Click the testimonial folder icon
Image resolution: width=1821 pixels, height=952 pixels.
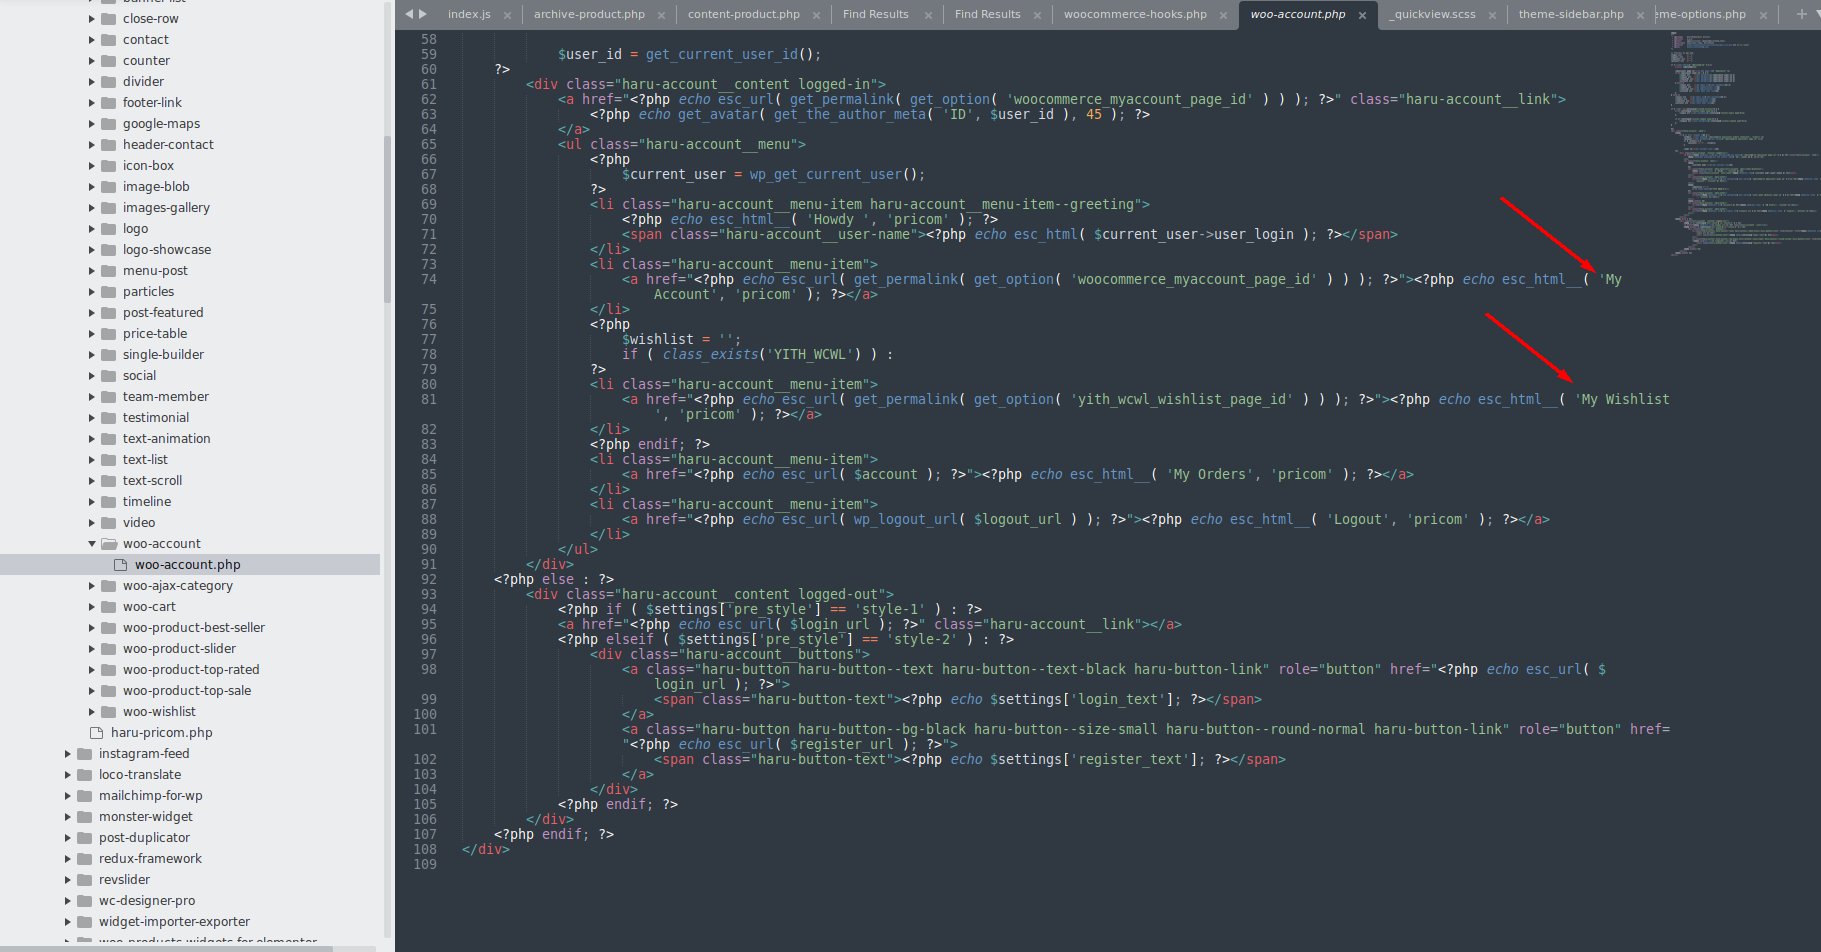point(109,417)
